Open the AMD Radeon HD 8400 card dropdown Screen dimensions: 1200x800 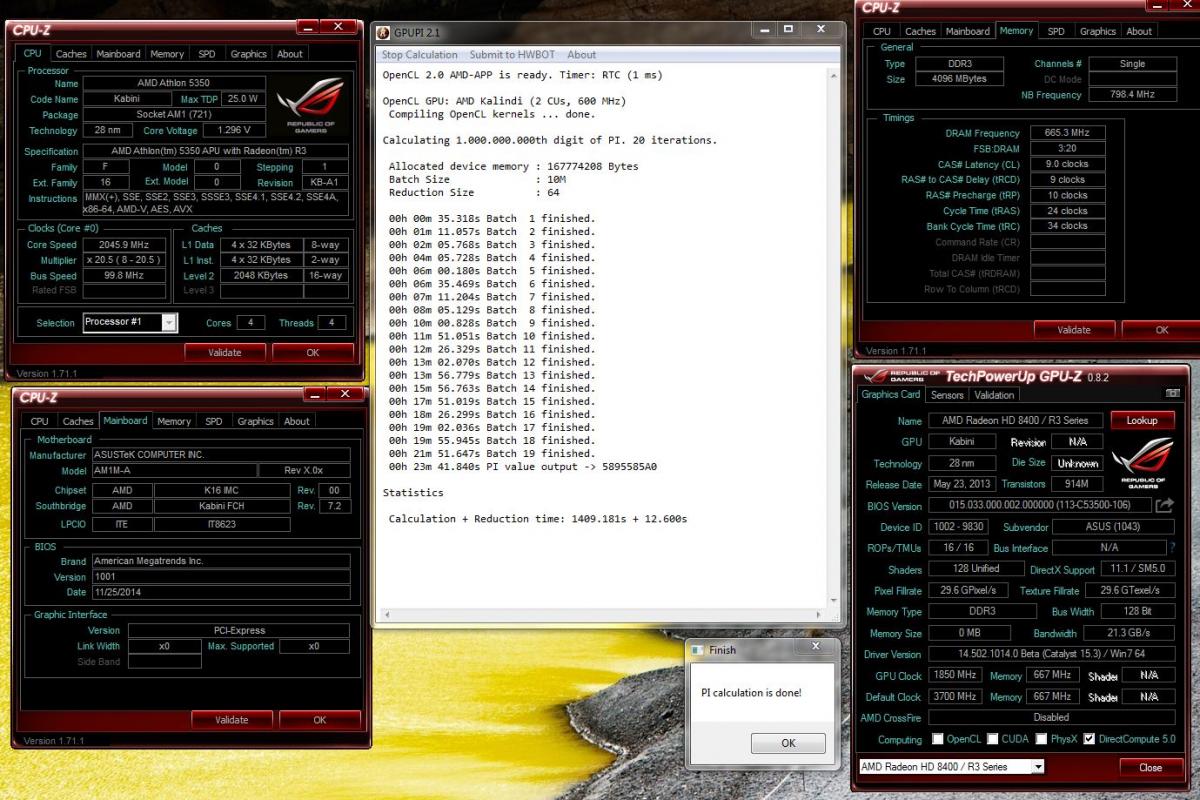tap(1038, 767)
